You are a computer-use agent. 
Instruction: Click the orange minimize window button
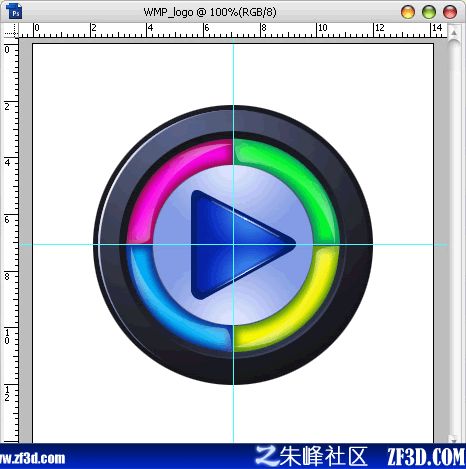408,12
